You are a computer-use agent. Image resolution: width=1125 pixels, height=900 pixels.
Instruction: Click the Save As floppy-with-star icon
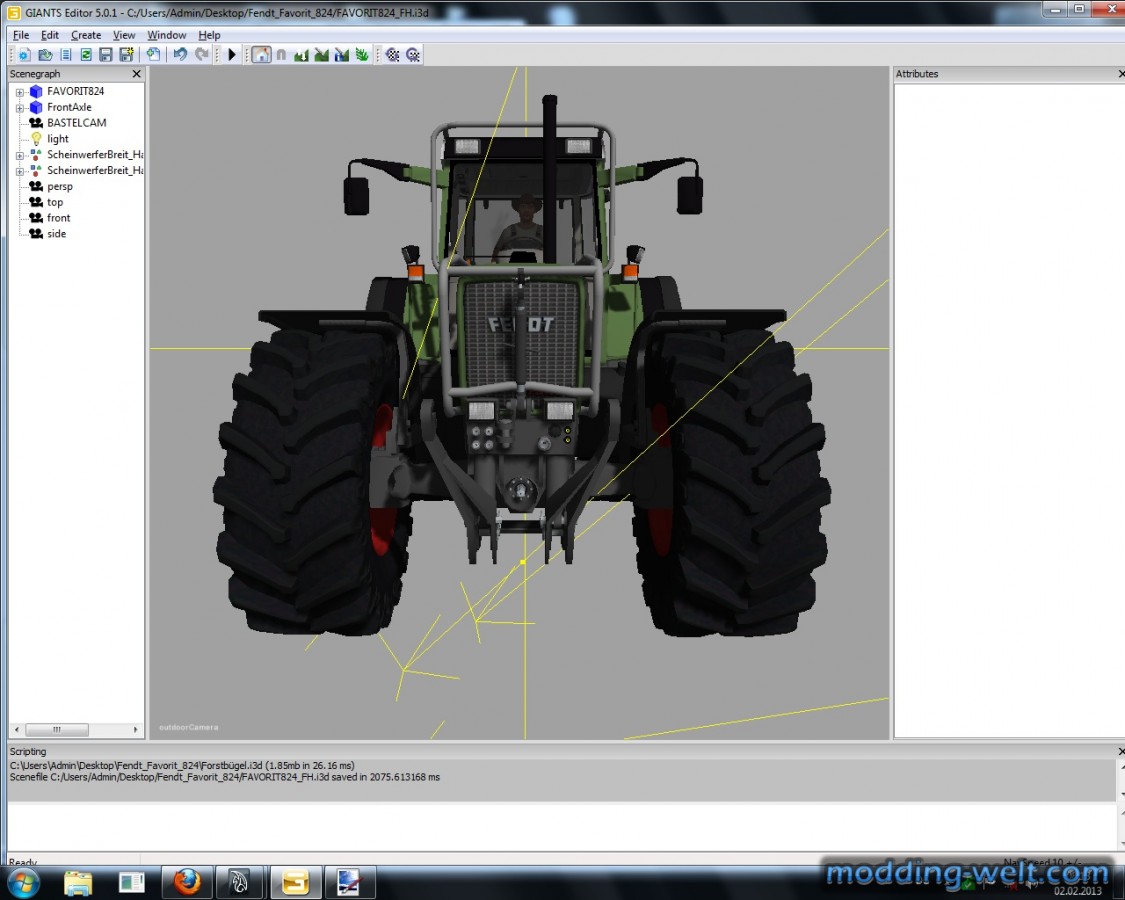[126, 55]
